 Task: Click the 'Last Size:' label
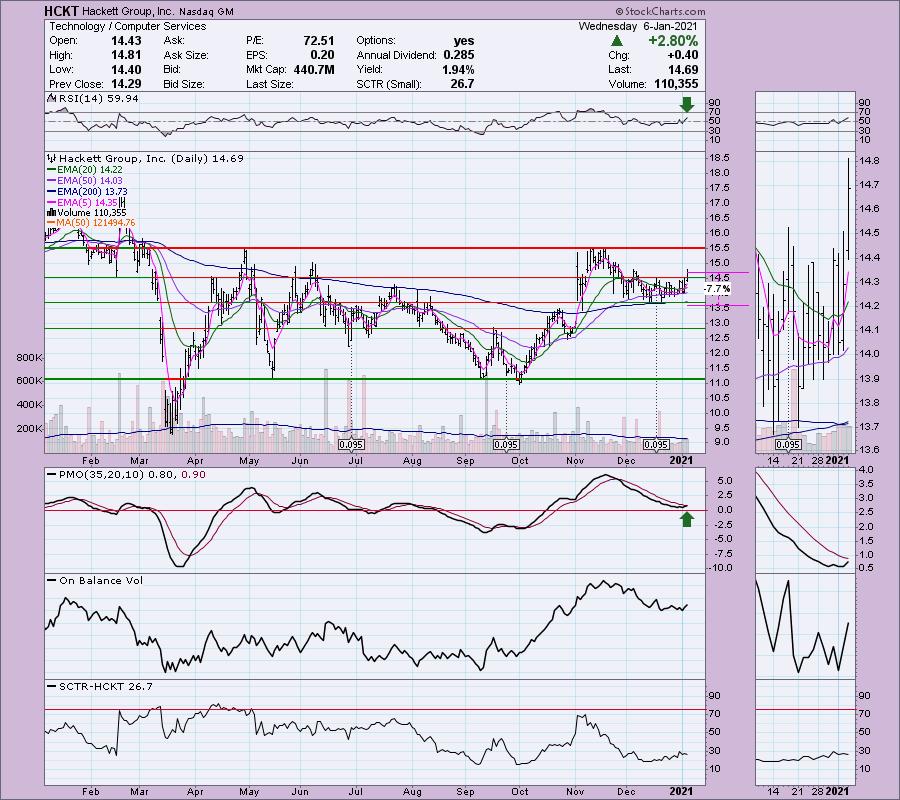[x=270, y=84]
